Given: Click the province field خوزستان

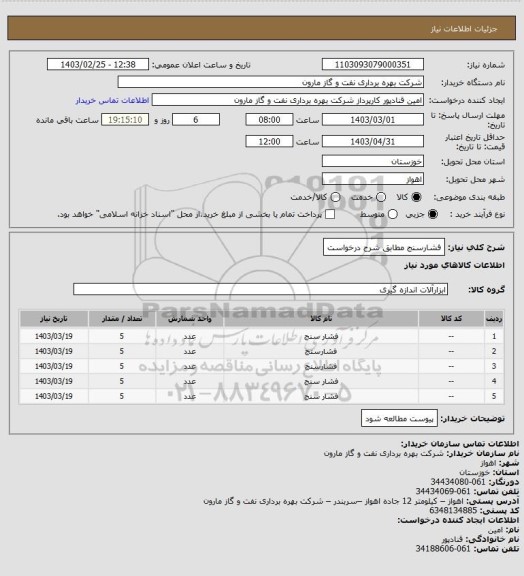Looking at the screenshot, I should [x=373, y=161].
